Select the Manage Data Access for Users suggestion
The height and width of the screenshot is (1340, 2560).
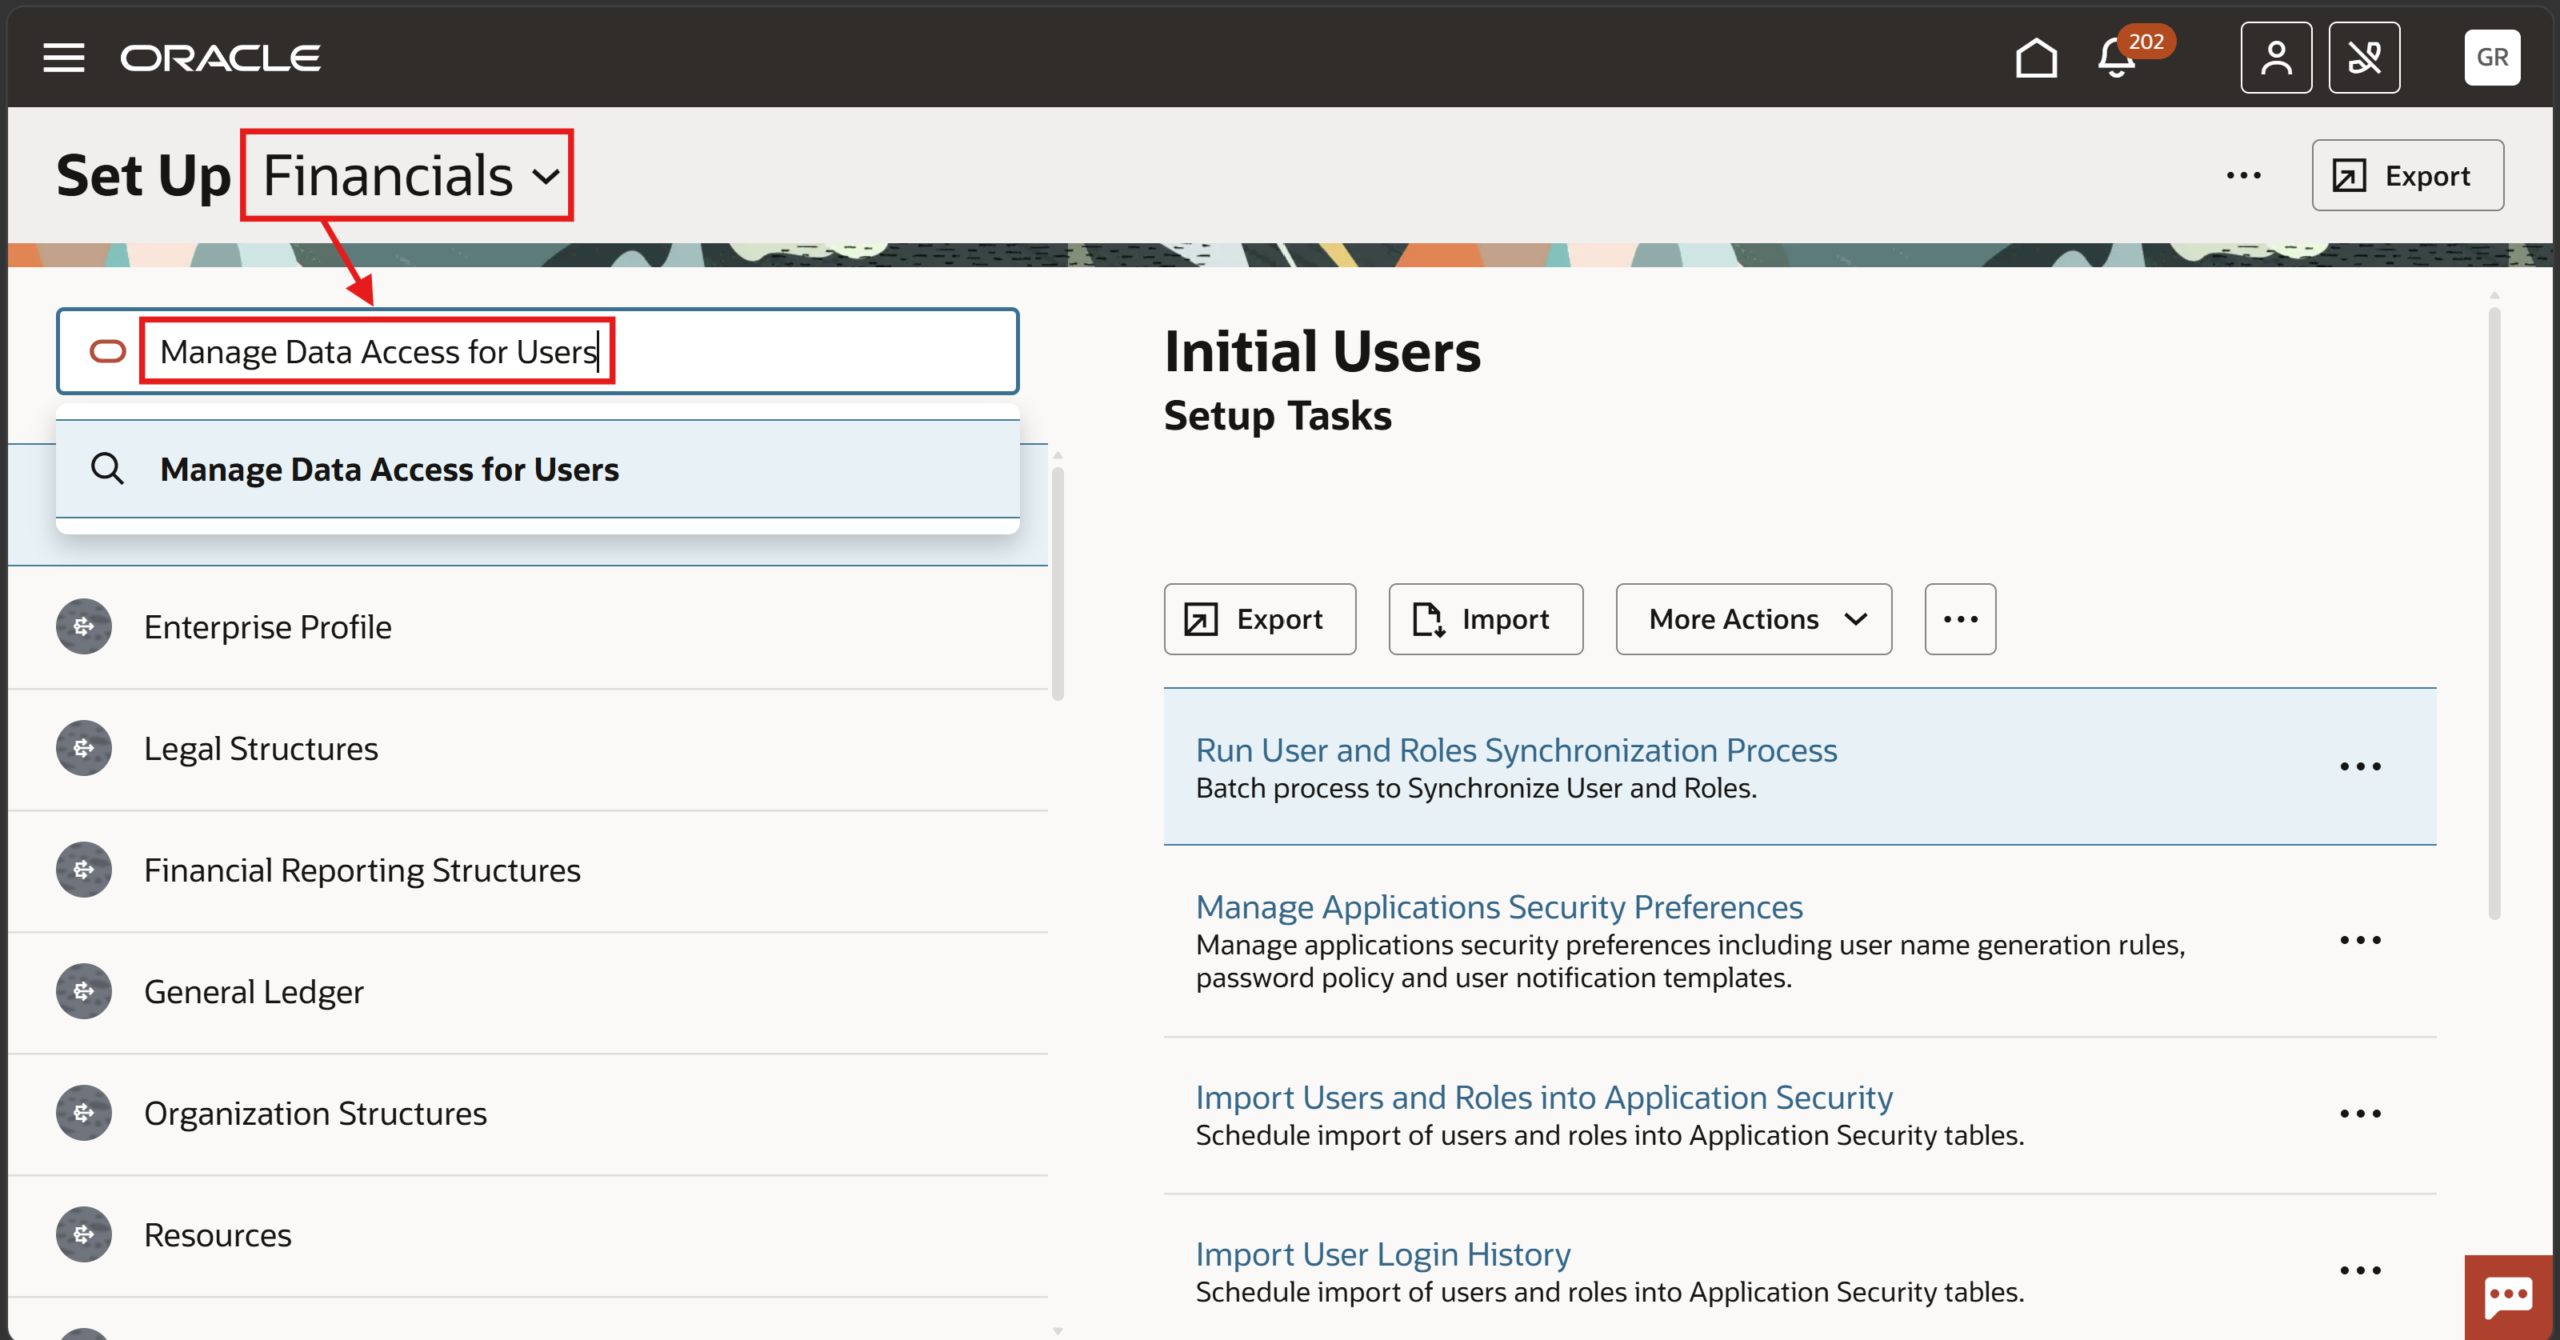coord(538,469)
